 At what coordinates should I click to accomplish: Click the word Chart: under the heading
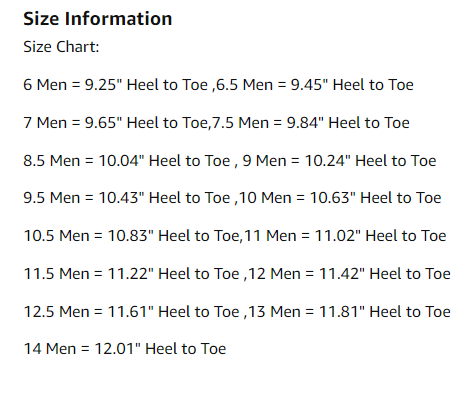(78, 47)
